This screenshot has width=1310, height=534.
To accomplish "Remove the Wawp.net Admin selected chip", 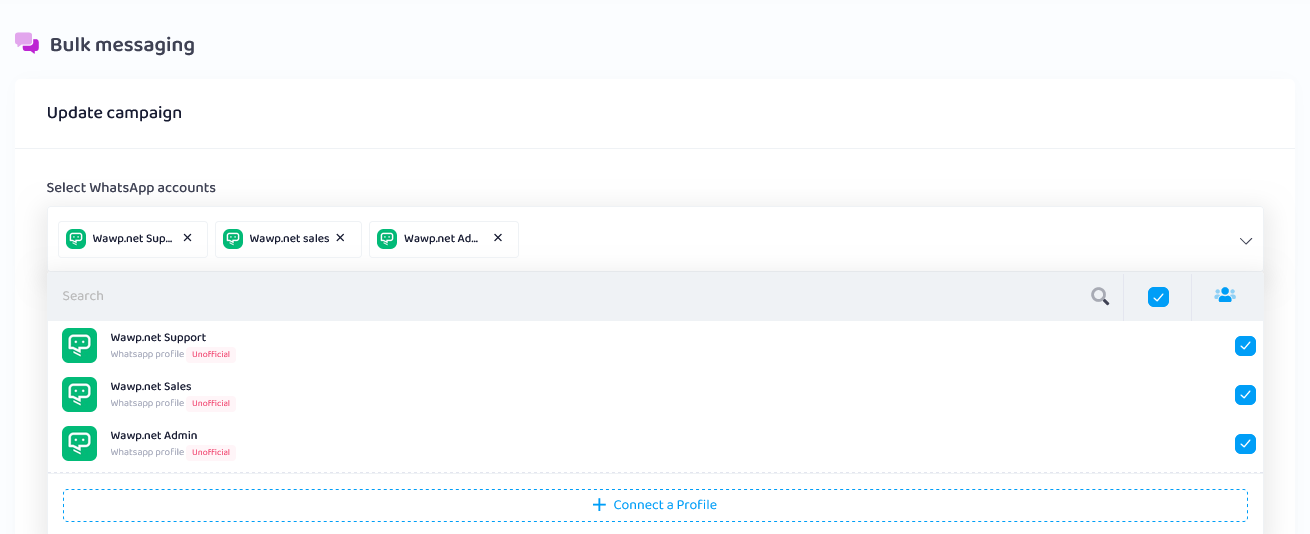I will click(x=498, y=238).
